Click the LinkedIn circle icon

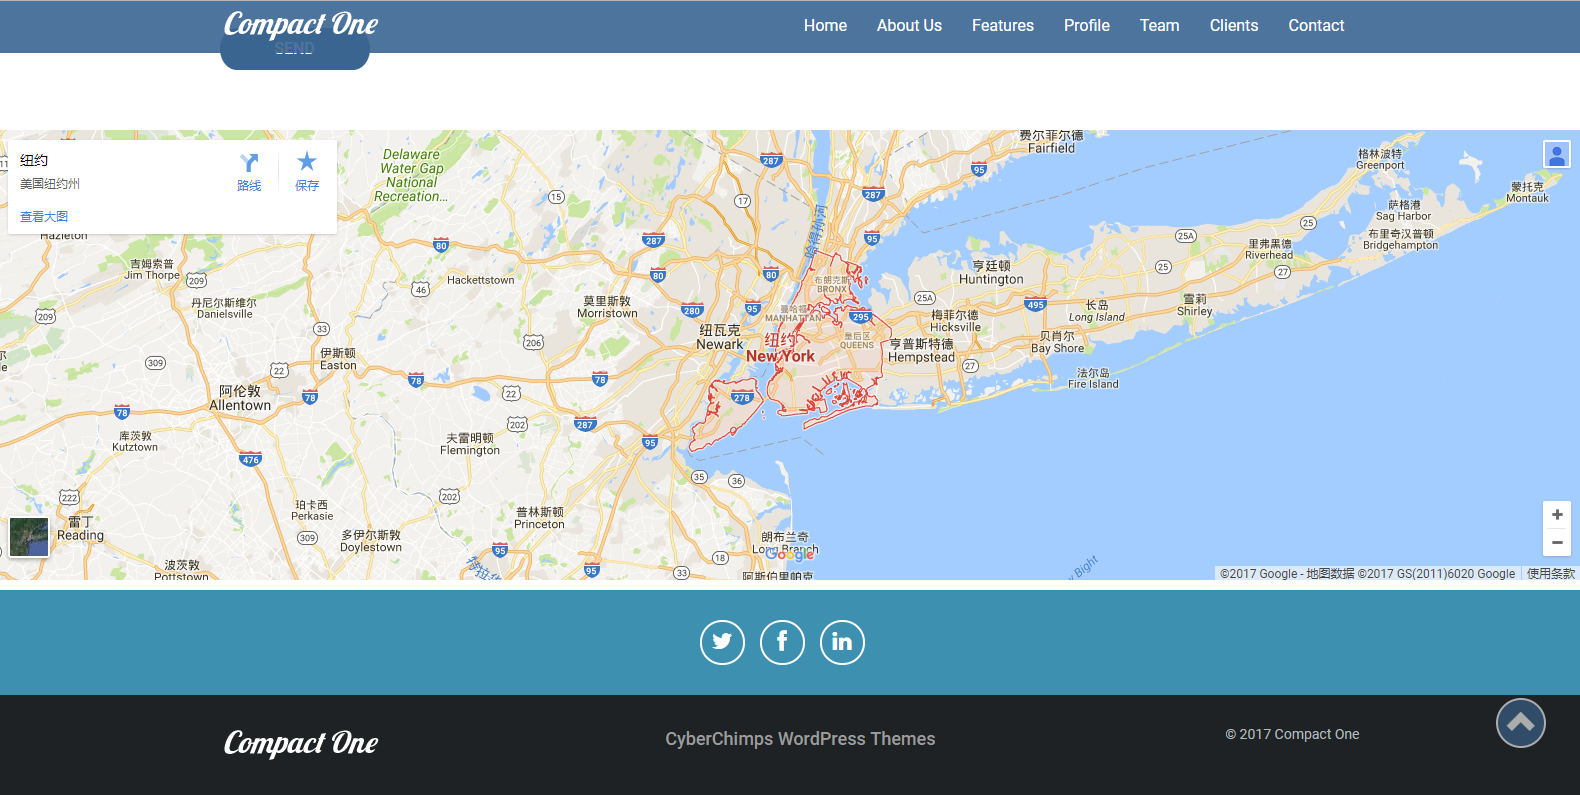tap(842, 642)
